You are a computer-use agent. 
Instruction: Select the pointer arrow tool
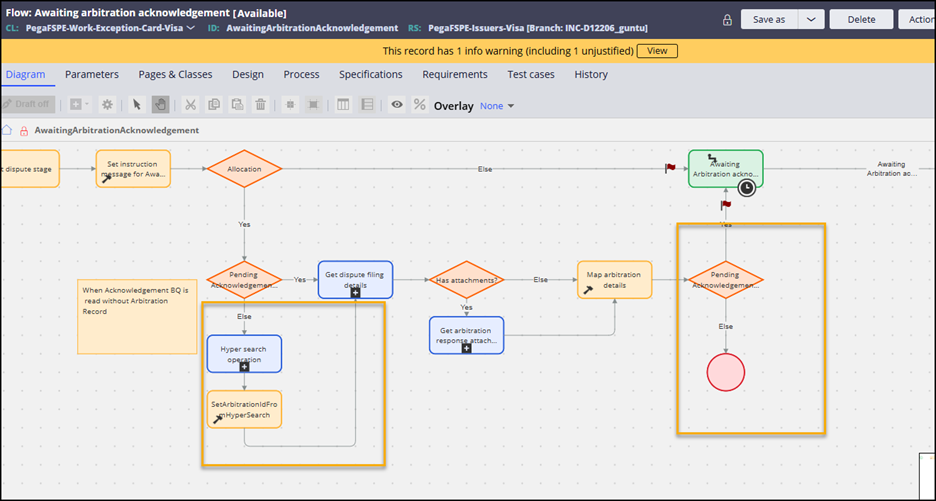pos(137,104)
